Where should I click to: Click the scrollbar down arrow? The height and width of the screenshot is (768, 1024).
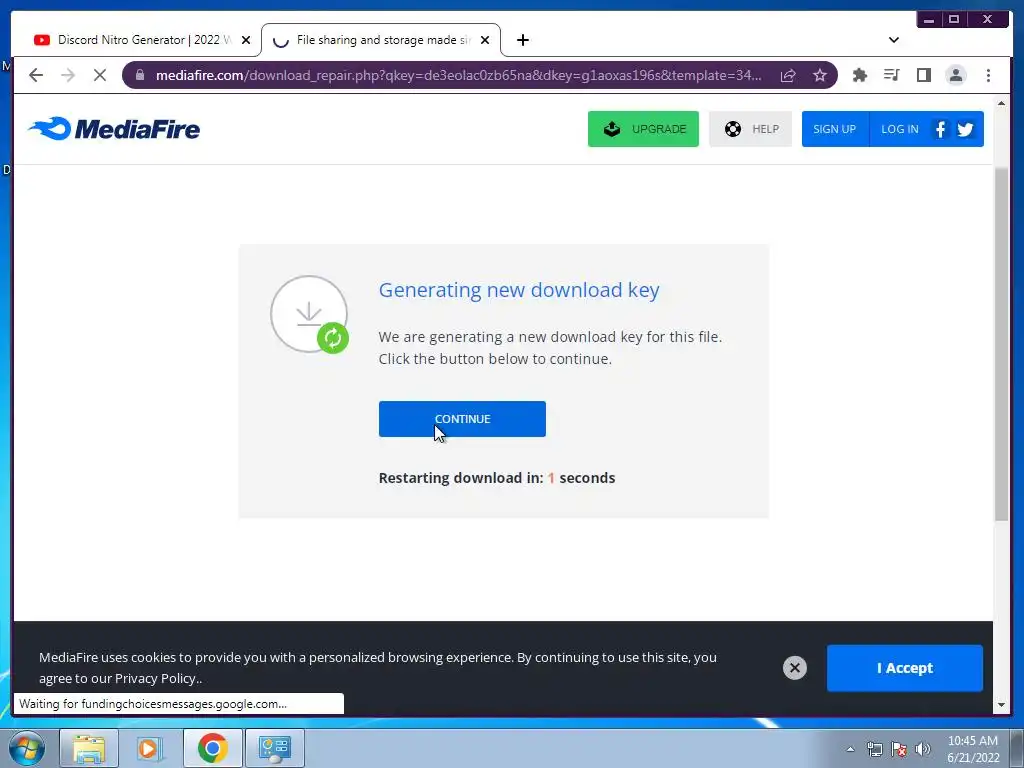1001,705
